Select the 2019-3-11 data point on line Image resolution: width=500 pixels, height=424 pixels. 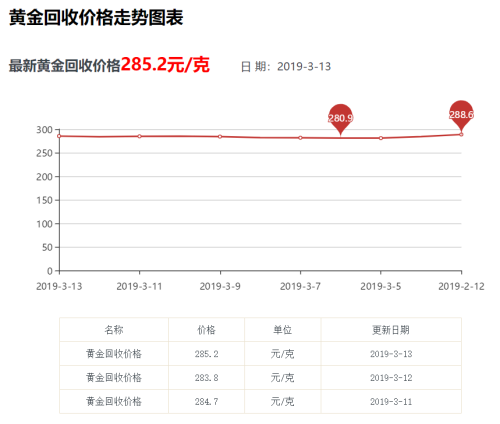140,136
